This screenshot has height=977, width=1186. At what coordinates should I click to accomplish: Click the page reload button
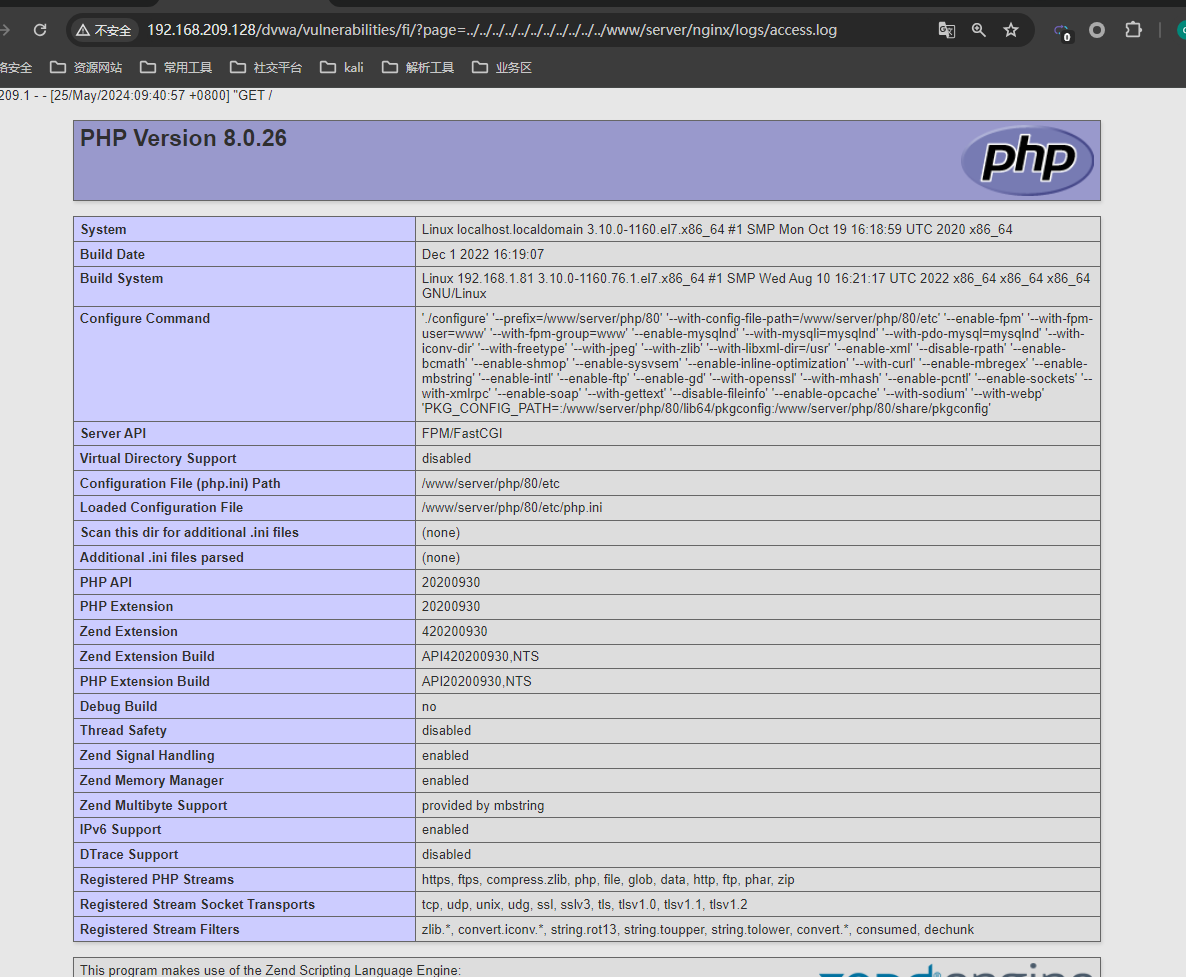(x=40, y=30)
